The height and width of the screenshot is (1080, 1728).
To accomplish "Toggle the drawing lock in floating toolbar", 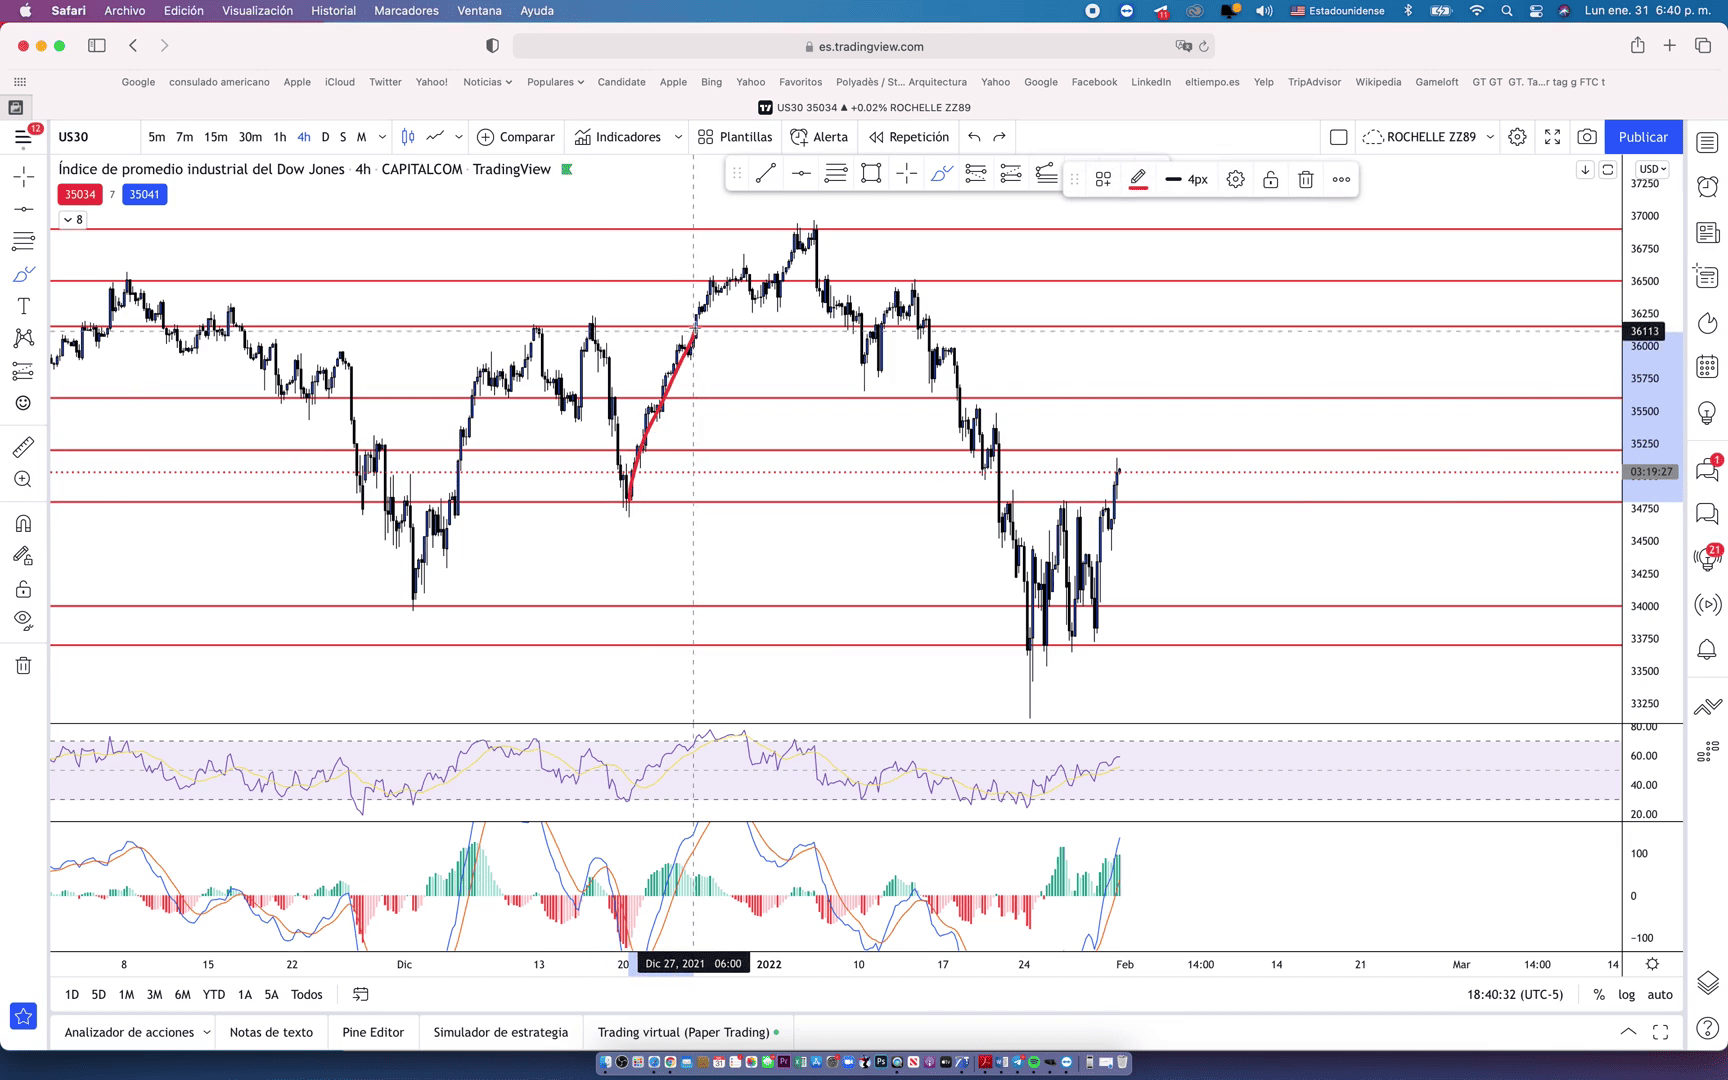I will tap(1270, 180).
